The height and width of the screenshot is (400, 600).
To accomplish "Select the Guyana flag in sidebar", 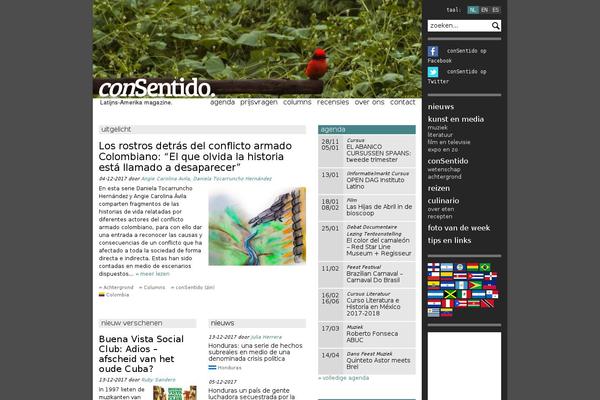I will pyautogui.click(x=475, y=285).
